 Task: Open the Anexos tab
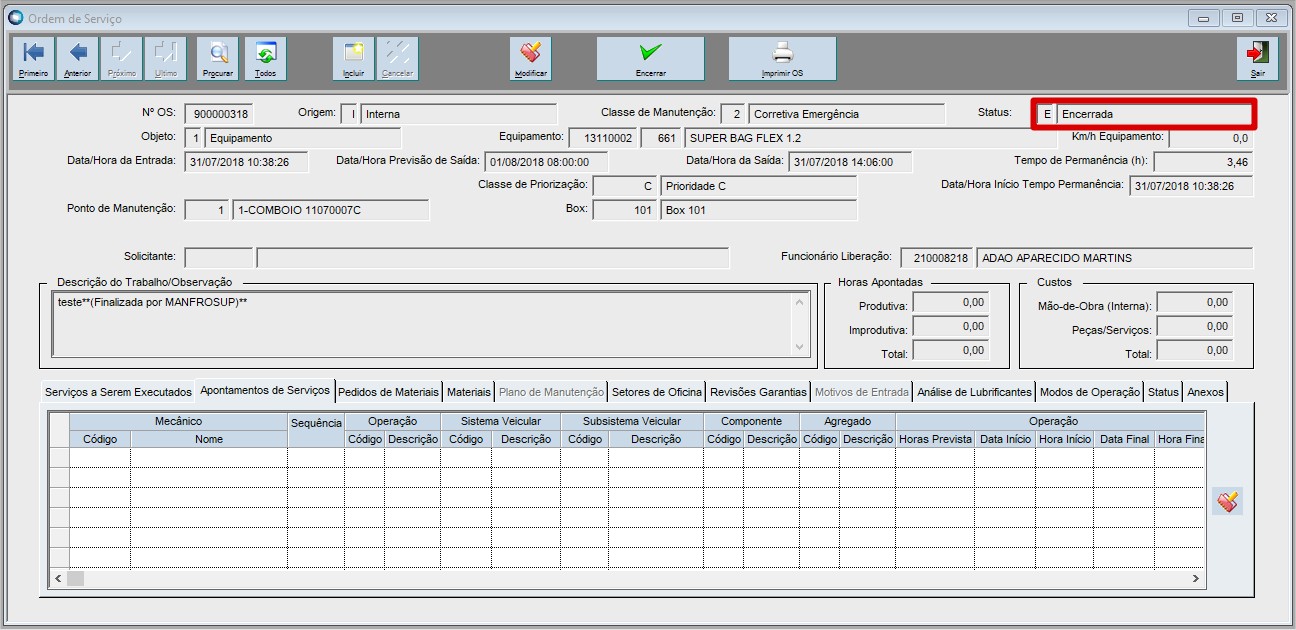point(1205,392)
